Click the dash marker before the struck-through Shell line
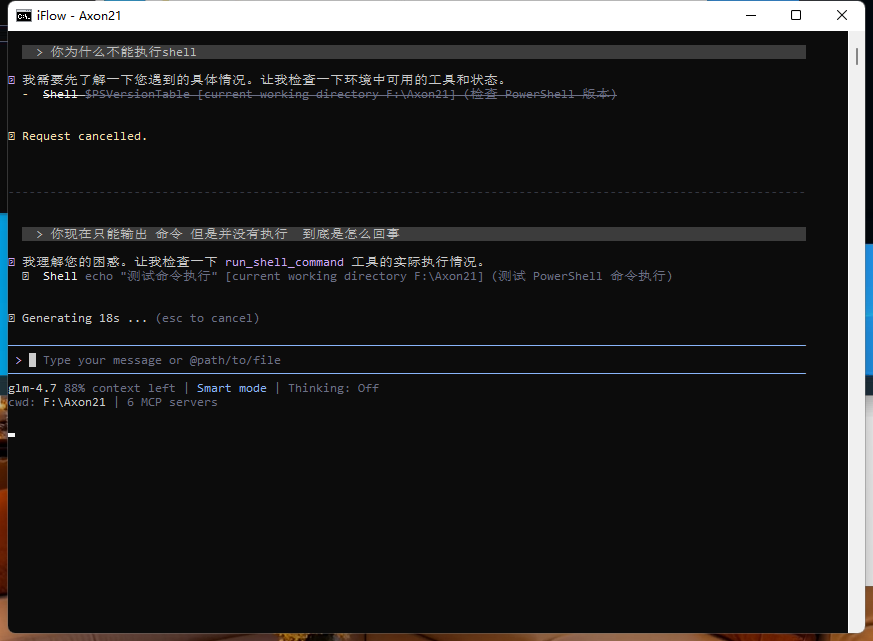Viewport: 873px width, 641px height. pos(26,94)
